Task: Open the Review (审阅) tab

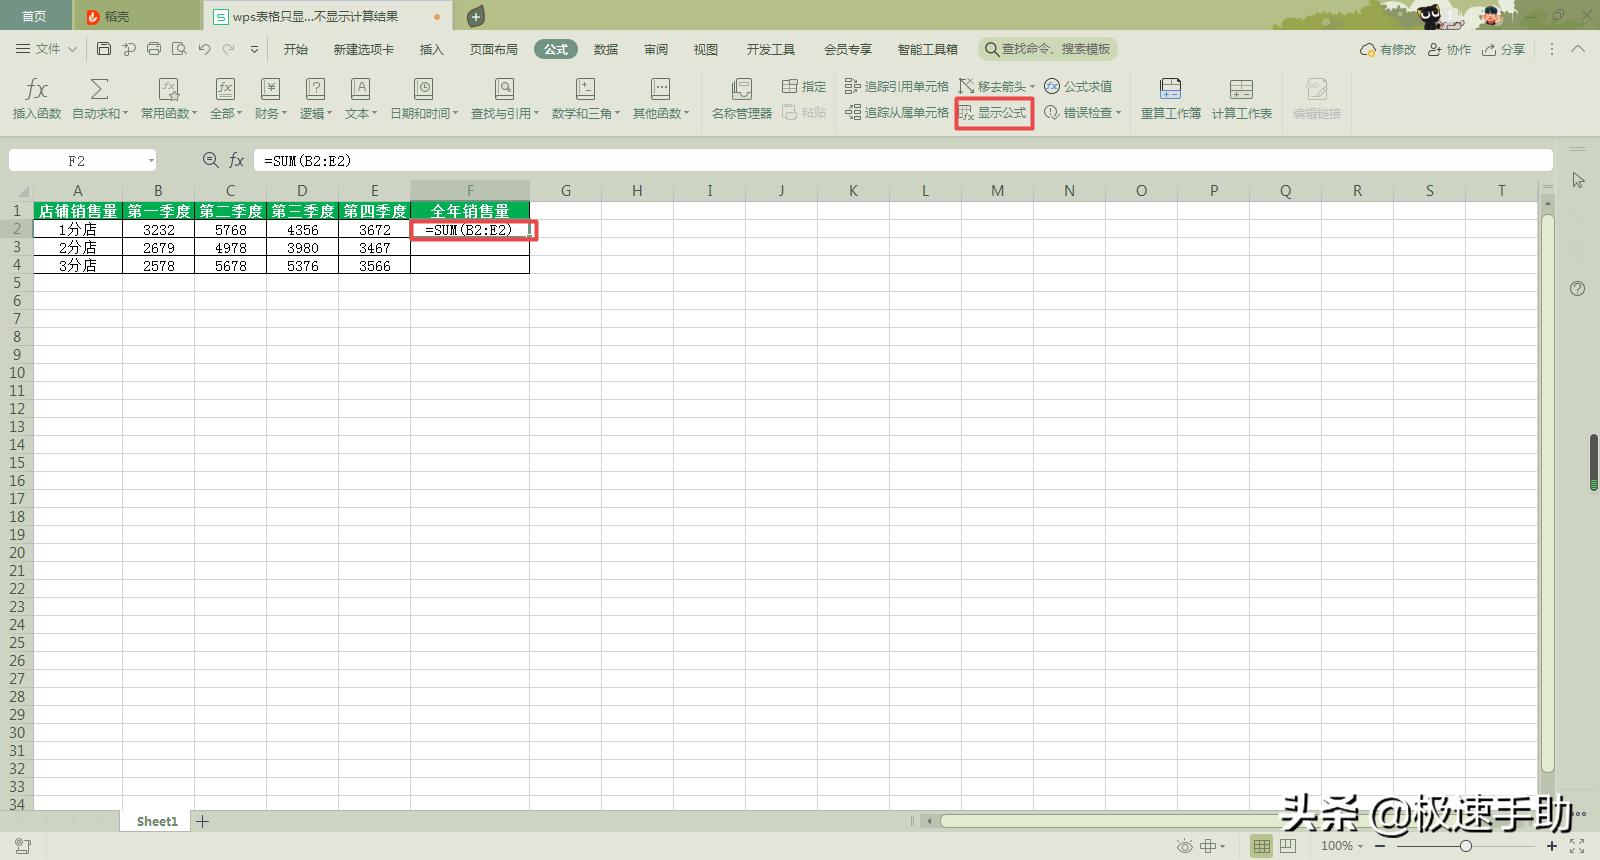Action: 656,49
